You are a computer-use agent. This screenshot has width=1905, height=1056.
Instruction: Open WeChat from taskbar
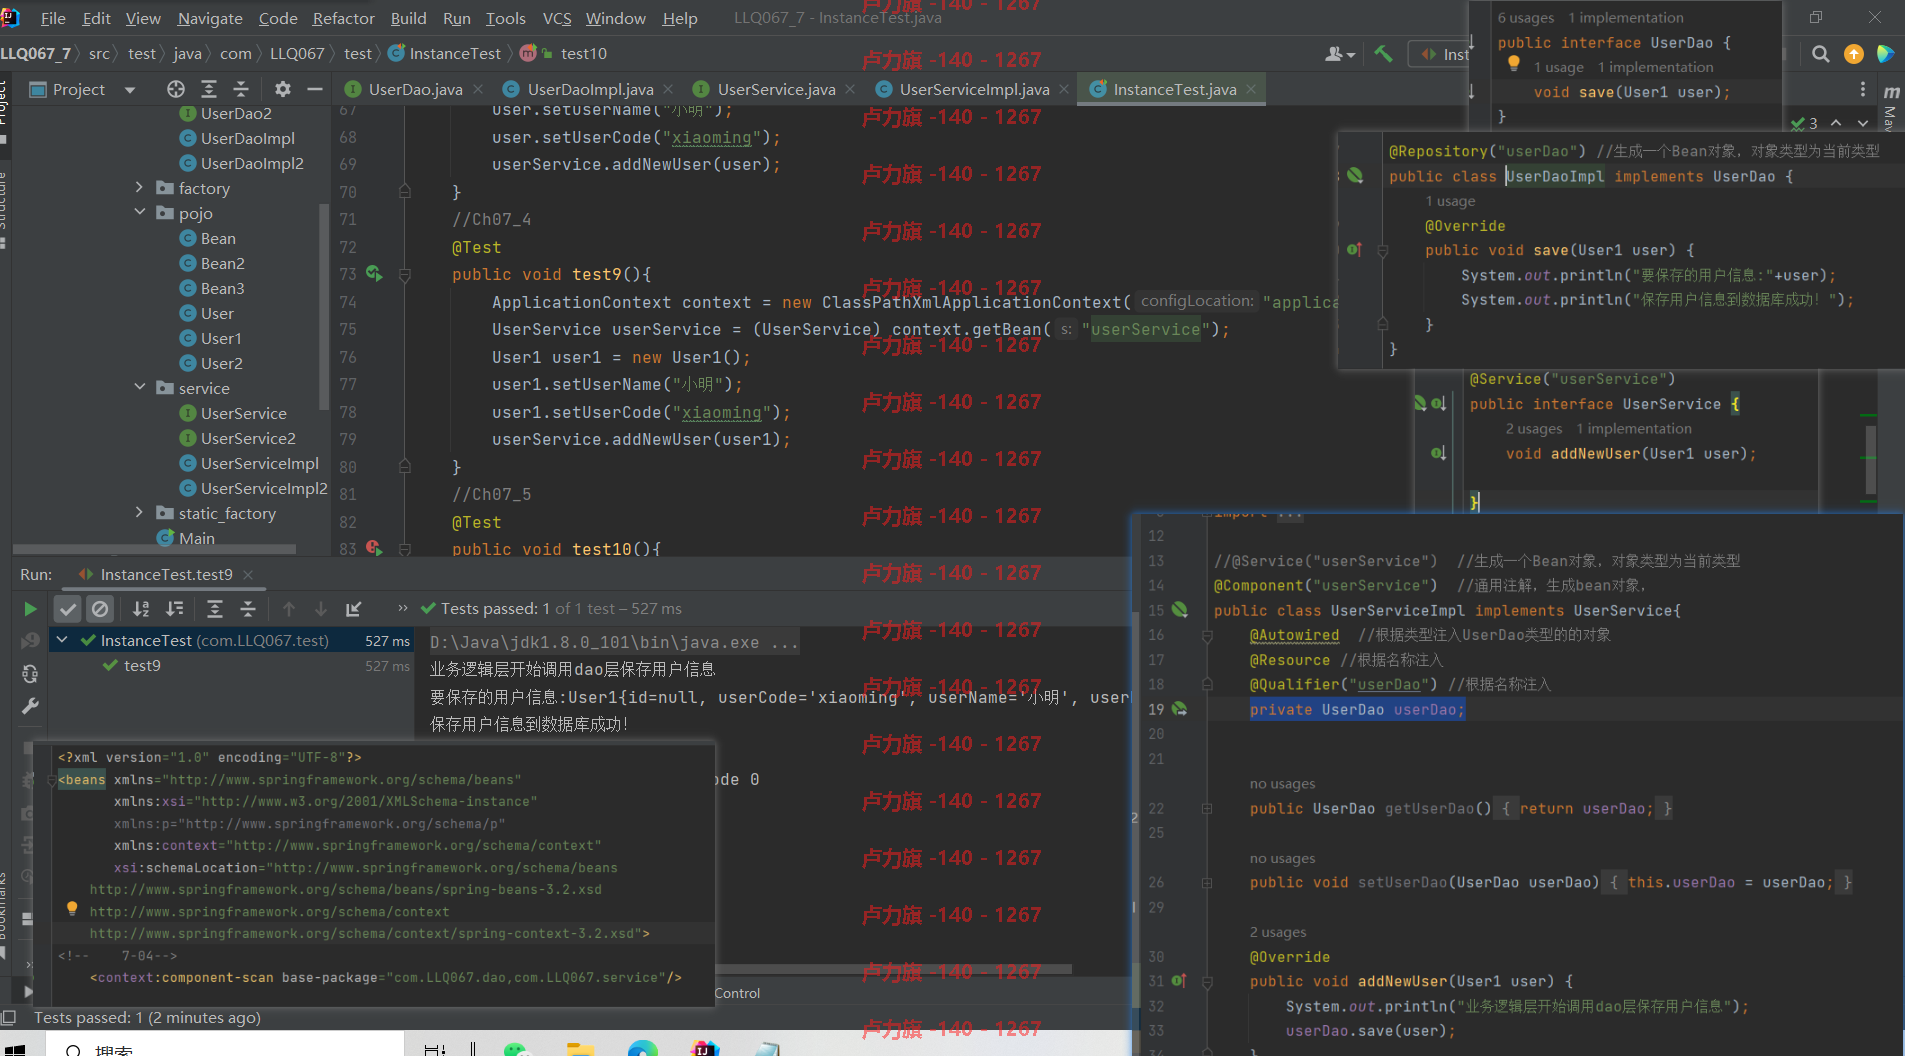[x=515, y=1048]
